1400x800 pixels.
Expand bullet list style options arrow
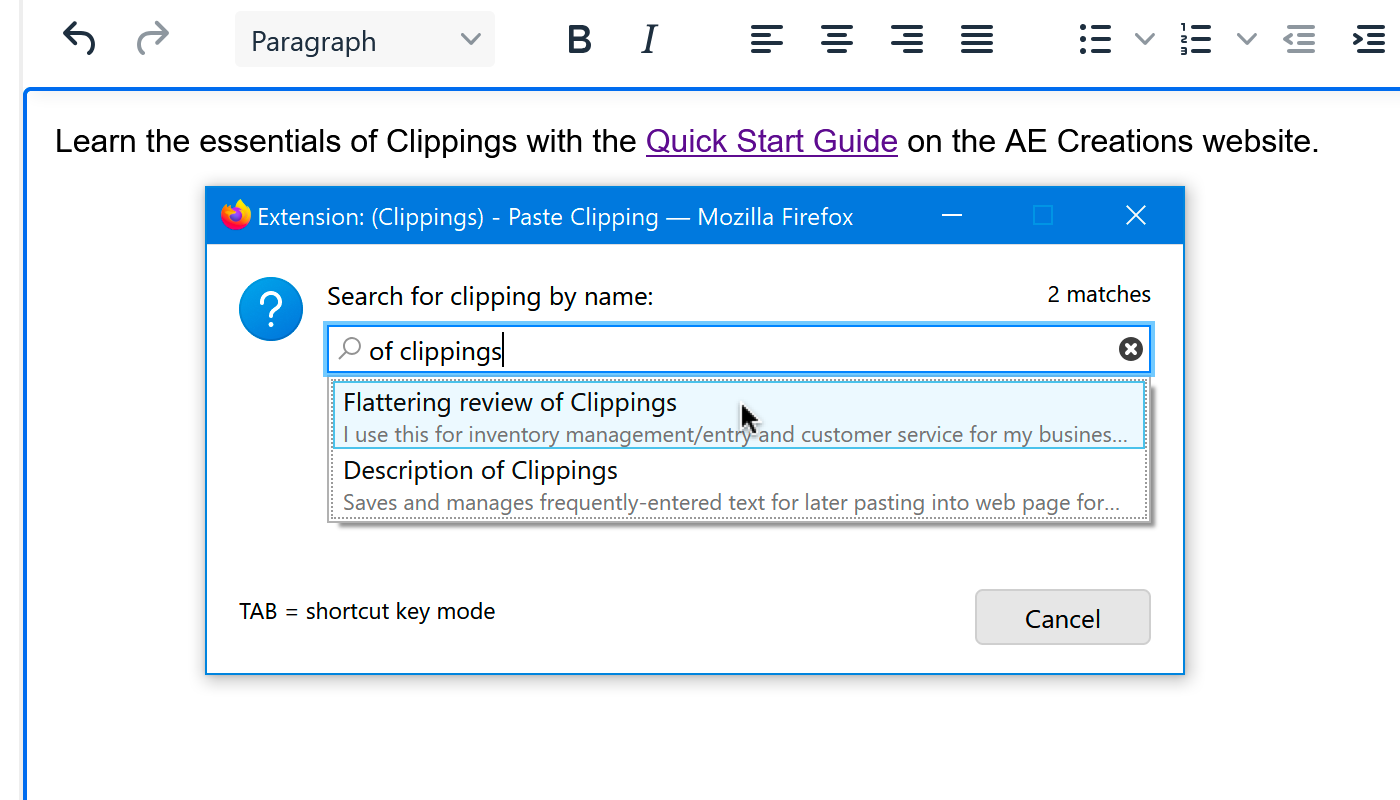1145,40
